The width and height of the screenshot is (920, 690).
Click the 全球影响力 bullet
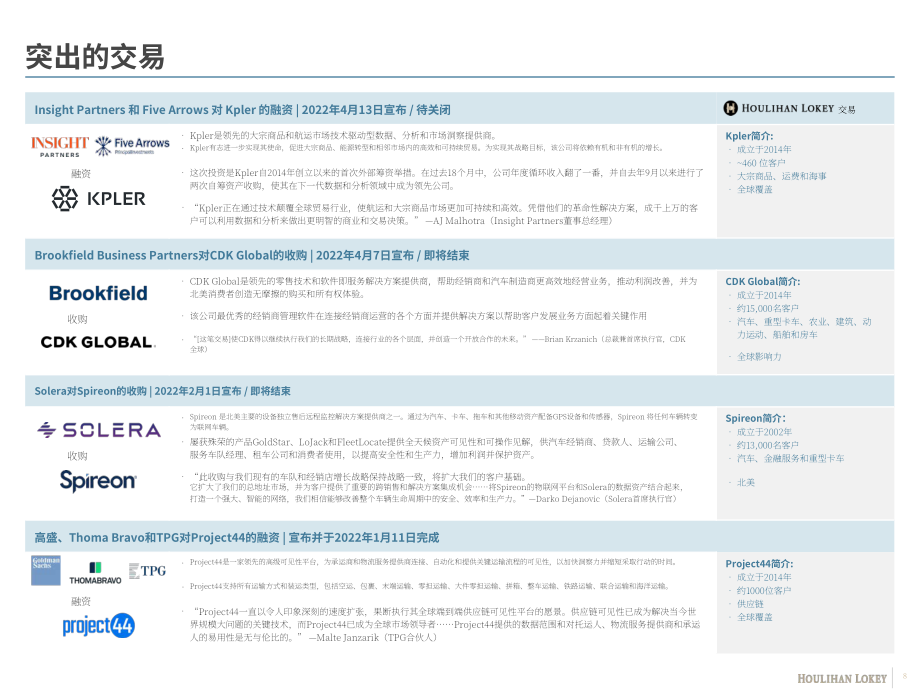tap(759, 357)
